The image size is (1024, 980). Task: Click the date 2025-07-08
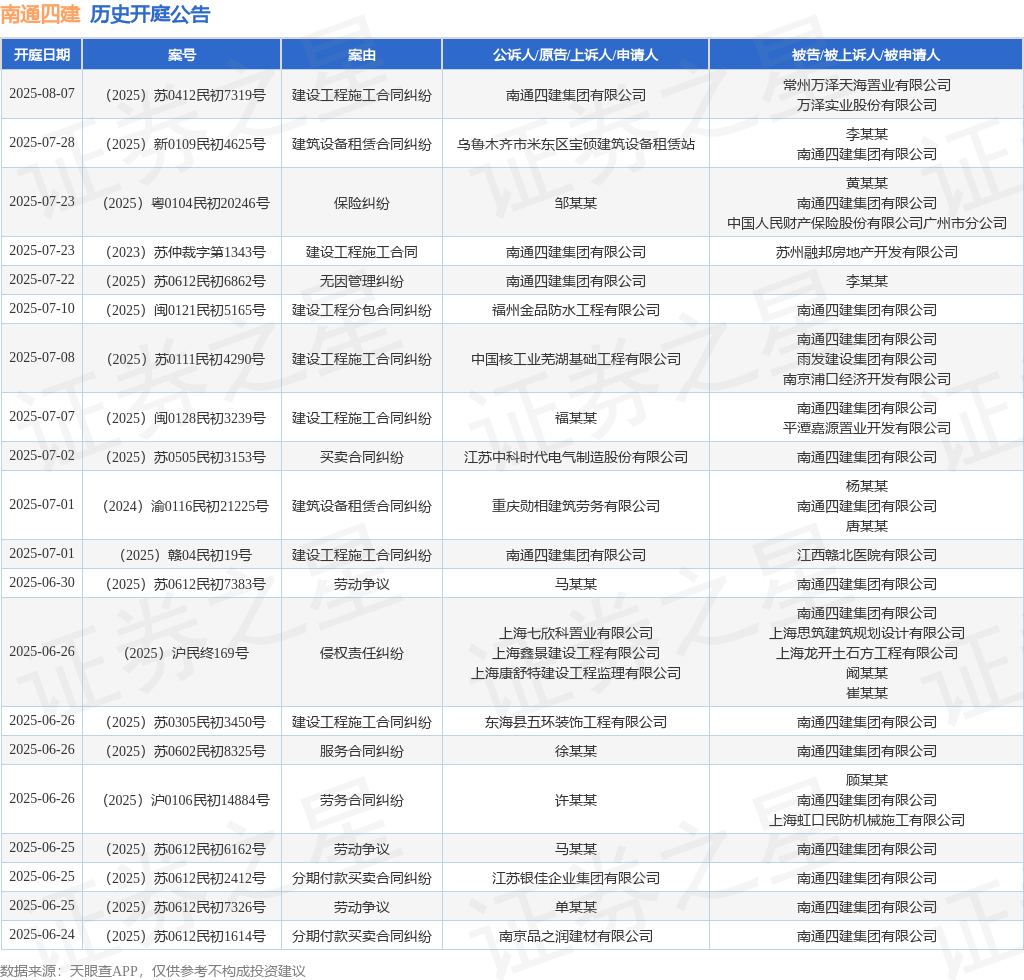42,357
